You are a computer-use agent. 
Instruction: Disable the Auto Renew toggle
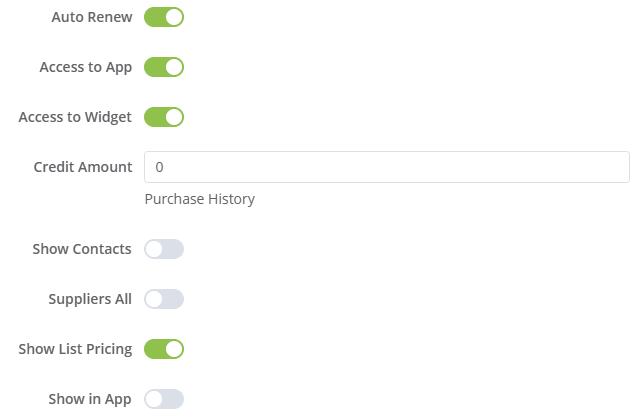[x=164, y=17]
